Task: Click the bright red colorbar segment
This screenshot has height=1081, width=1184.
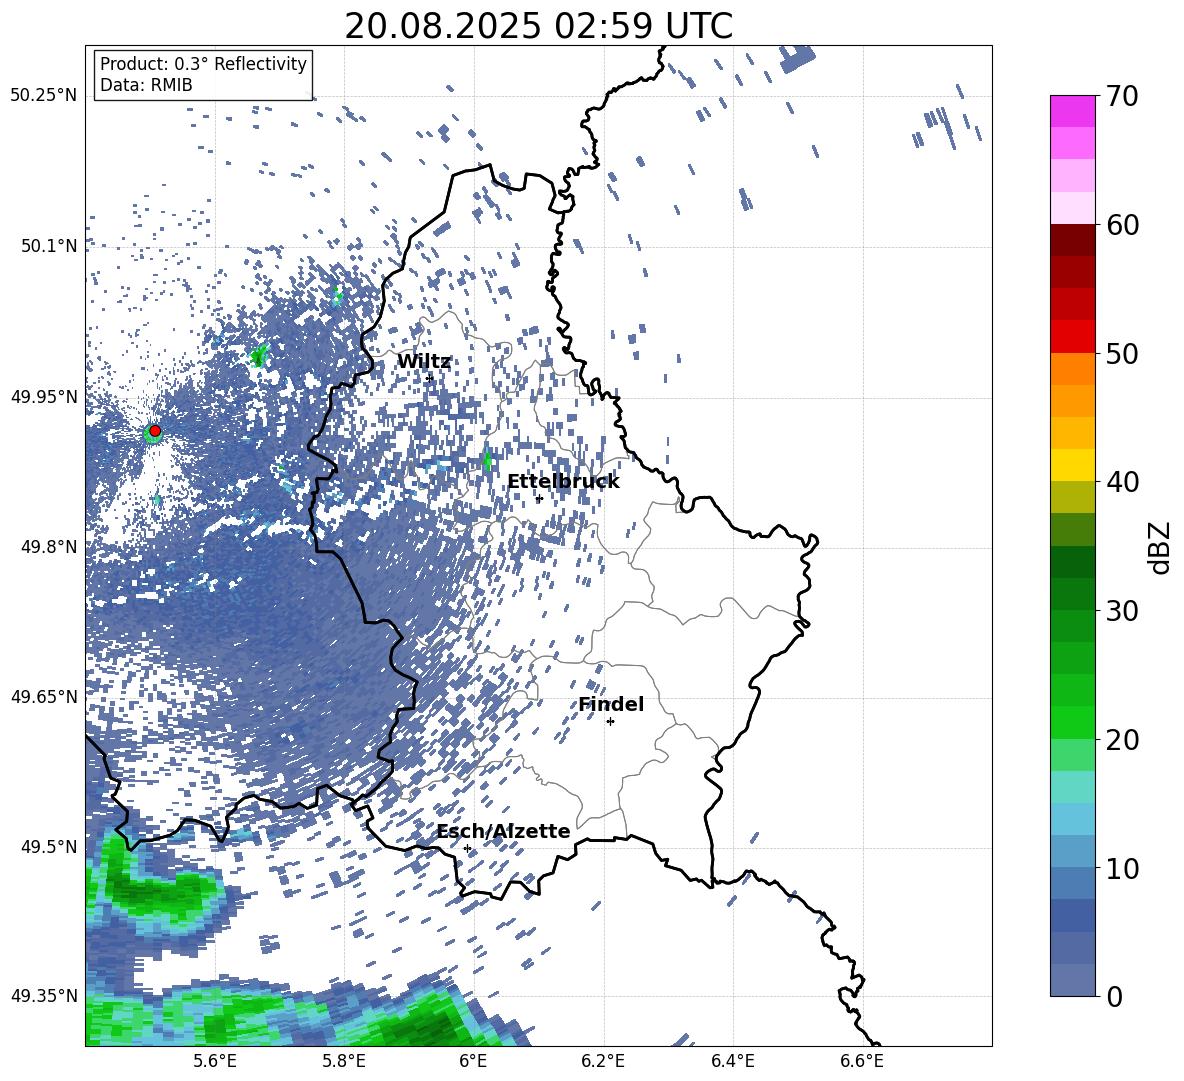Action: pos(1072,336)
